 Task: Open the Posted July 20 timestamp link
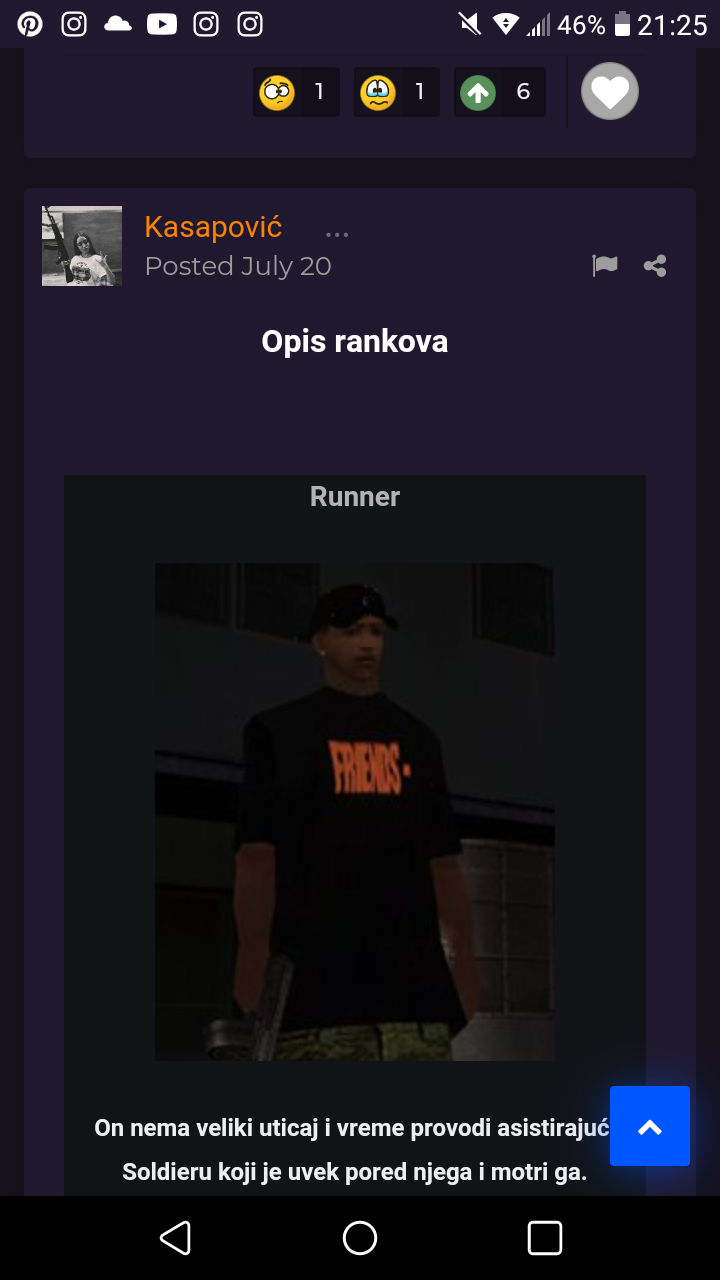238,266
